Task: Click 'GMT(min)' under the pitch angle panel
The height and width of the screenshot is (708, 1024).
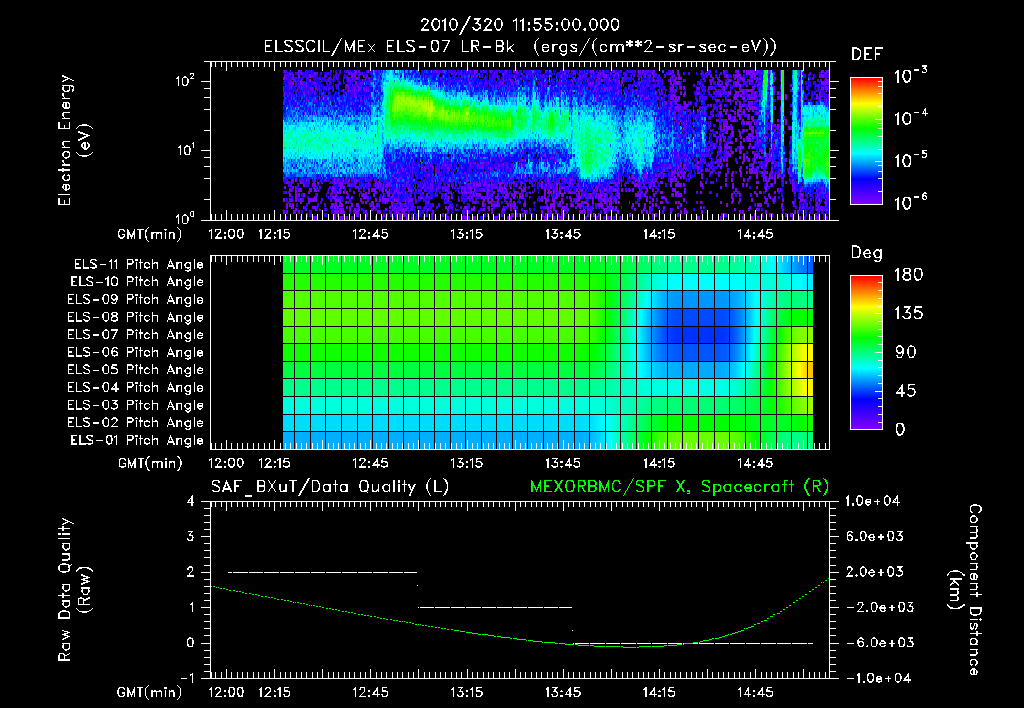Action: coord(149,463)
